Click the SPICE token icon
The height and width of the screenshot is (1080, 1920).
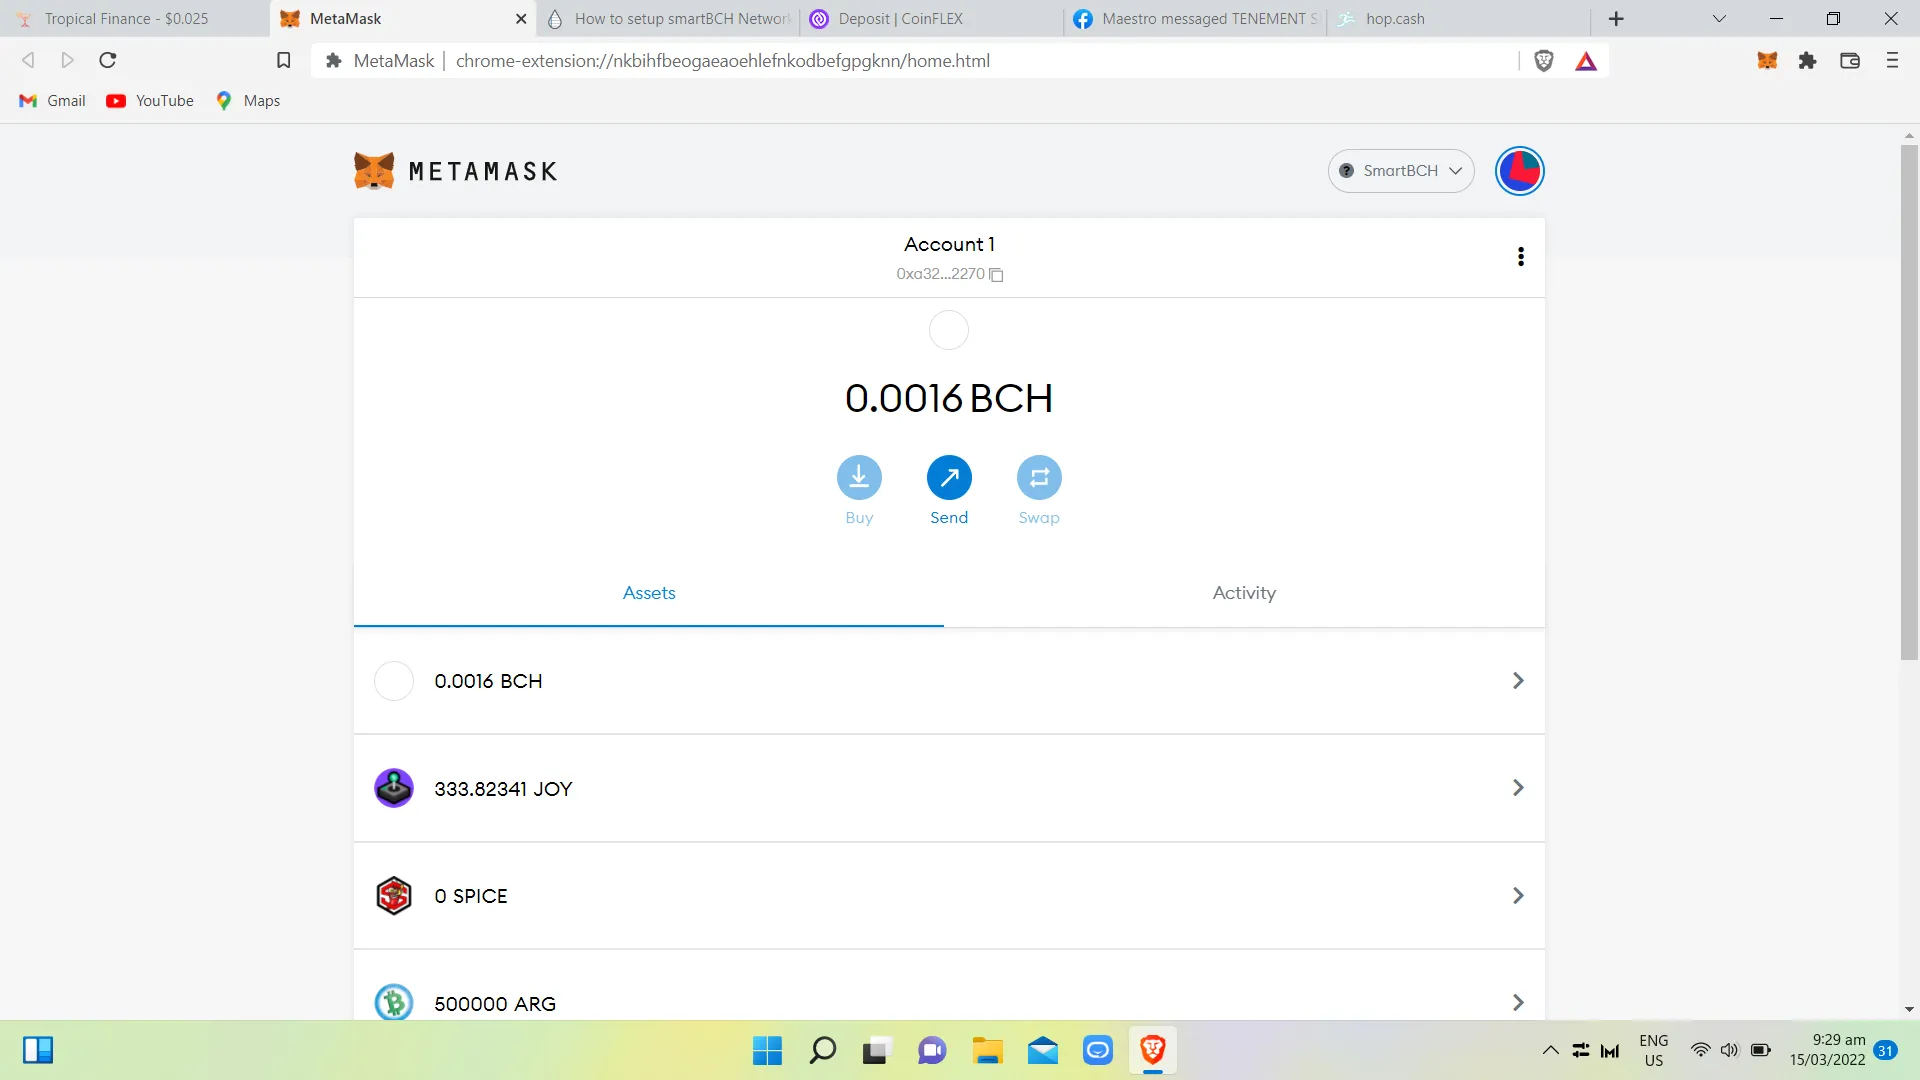coord(394,896)
